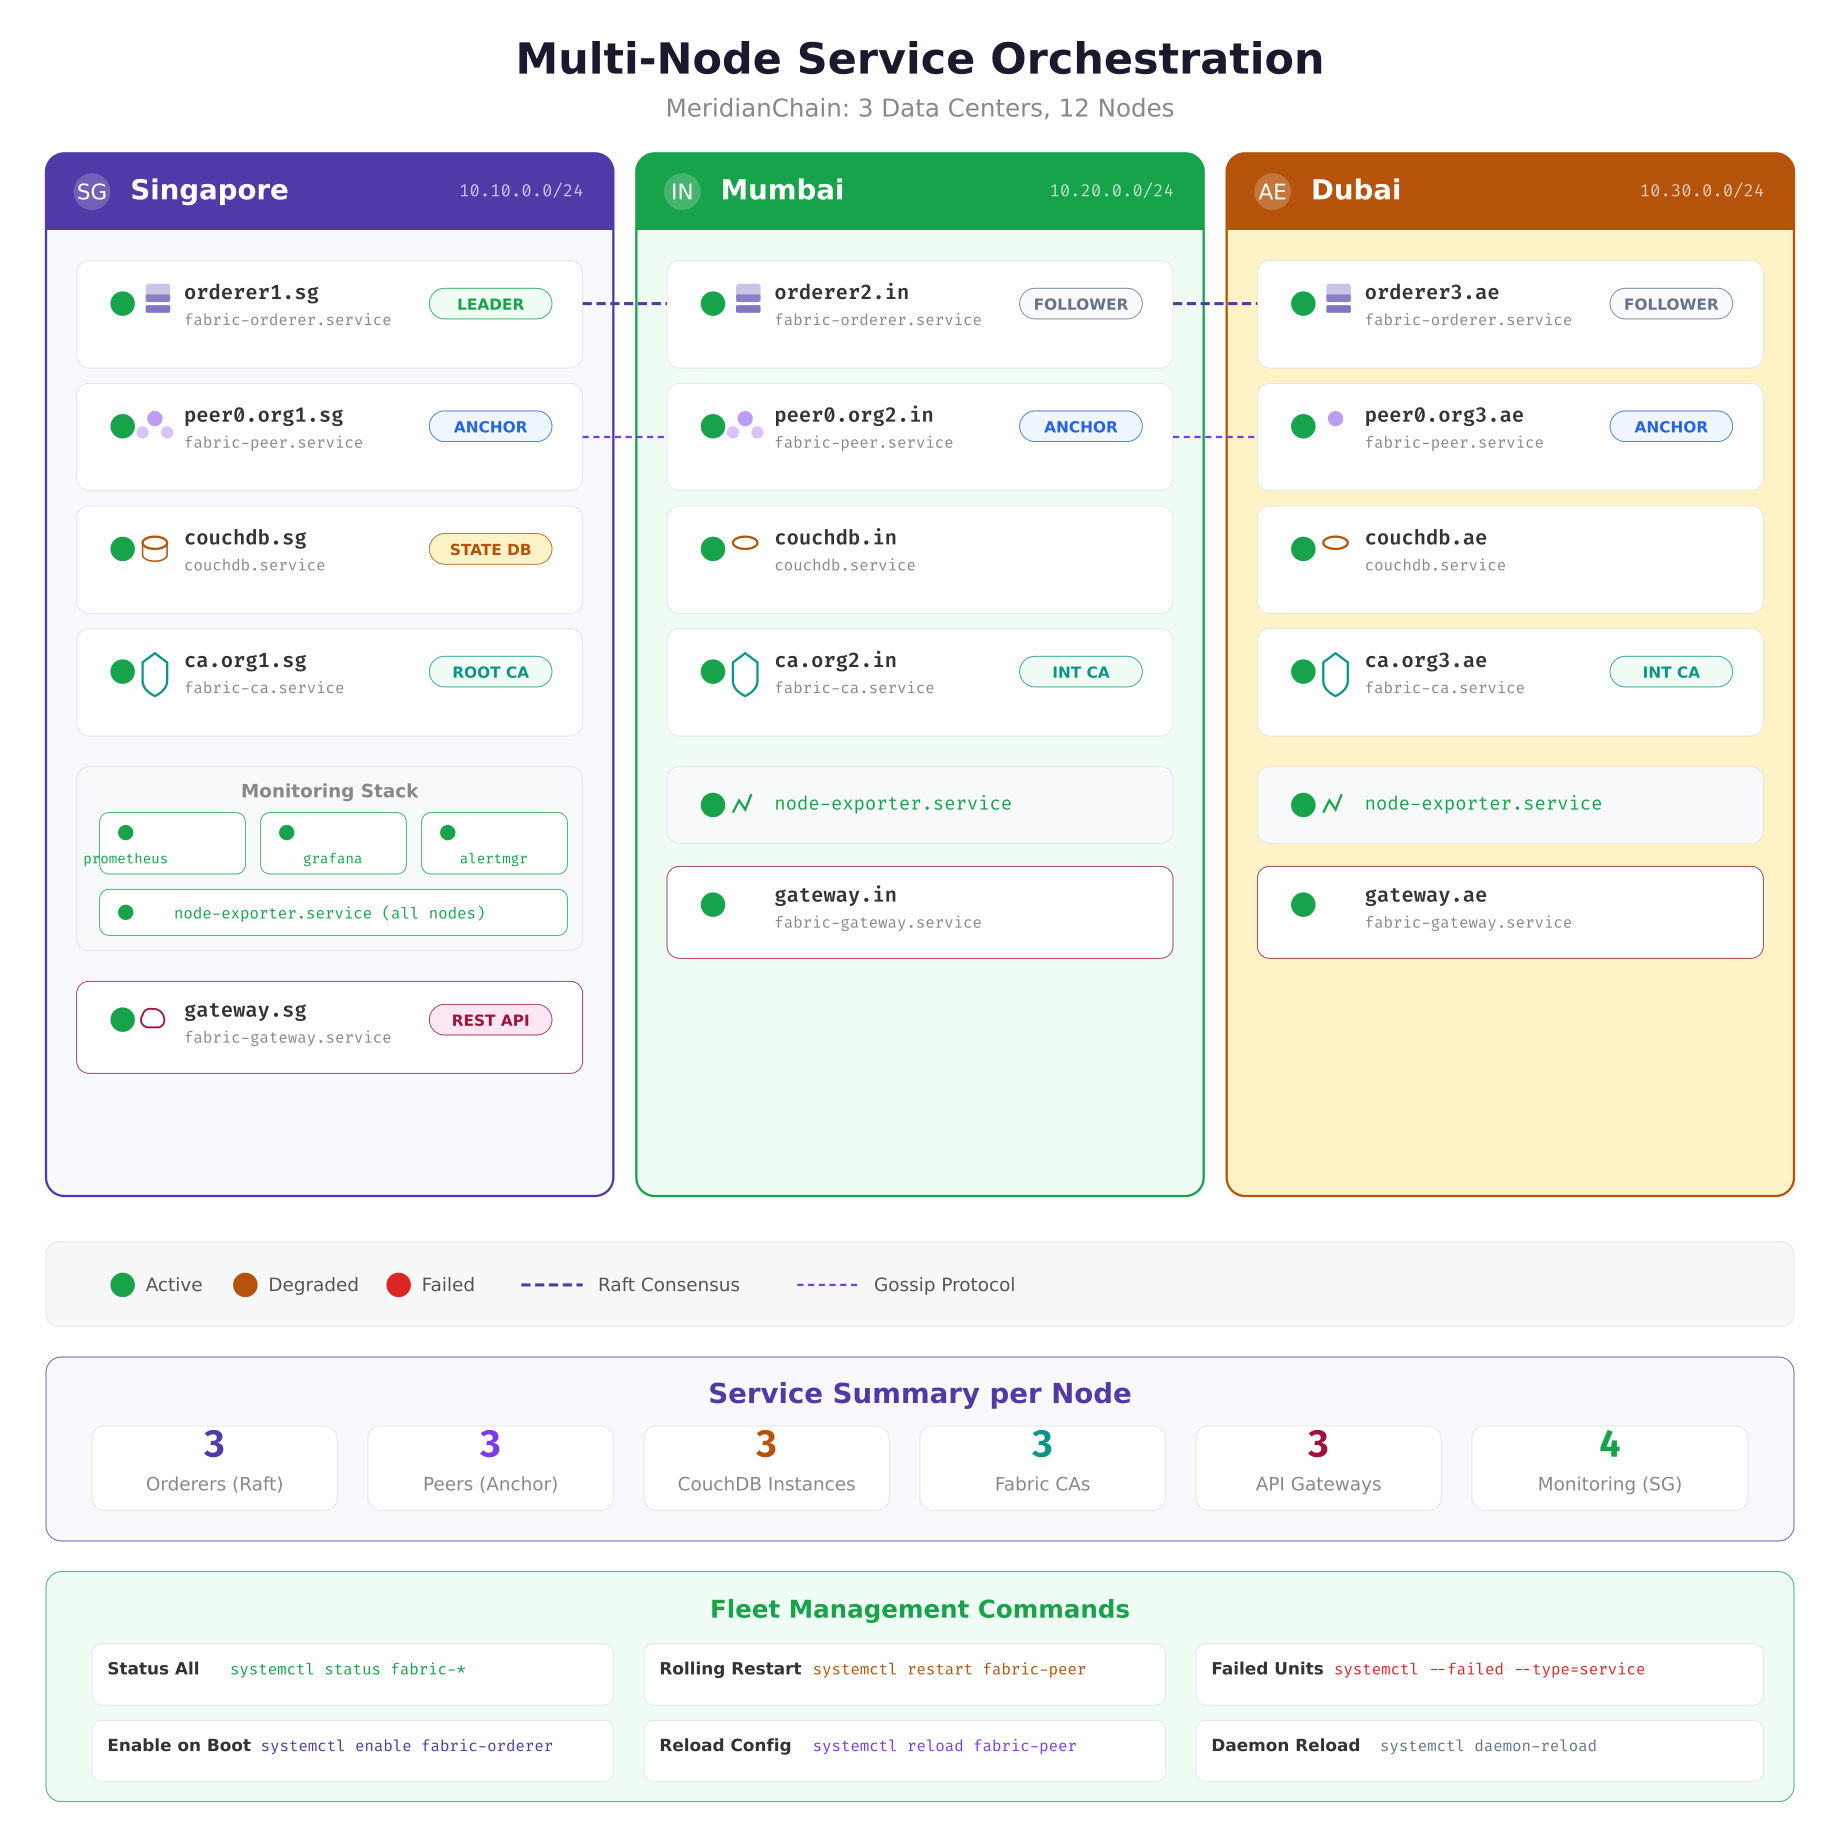Toggle the orderer2.in status indicator
The height and width of the screenshot is (1840, 1840).
coord(712,302)
